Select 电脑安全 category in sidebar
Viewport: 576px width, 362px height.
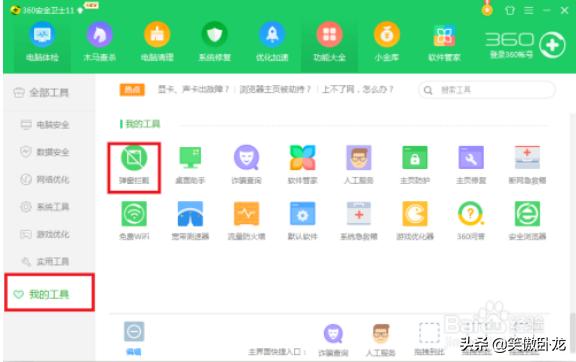pos(45,125)
